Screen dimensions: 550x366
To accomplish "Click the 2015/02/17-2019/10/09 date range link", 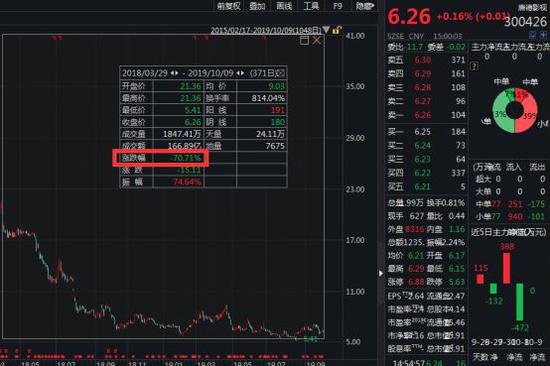I will (266, 30).
